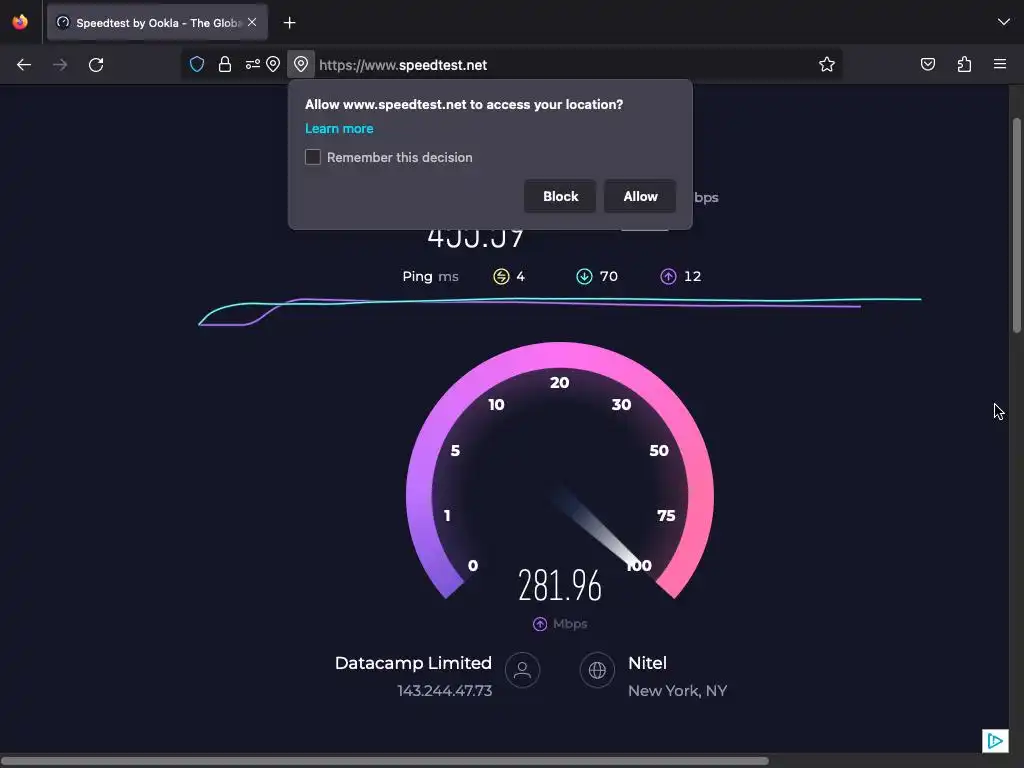1024x768 pixels.
Task: Allow location access for speedtest.net
Action: (640, 196)
